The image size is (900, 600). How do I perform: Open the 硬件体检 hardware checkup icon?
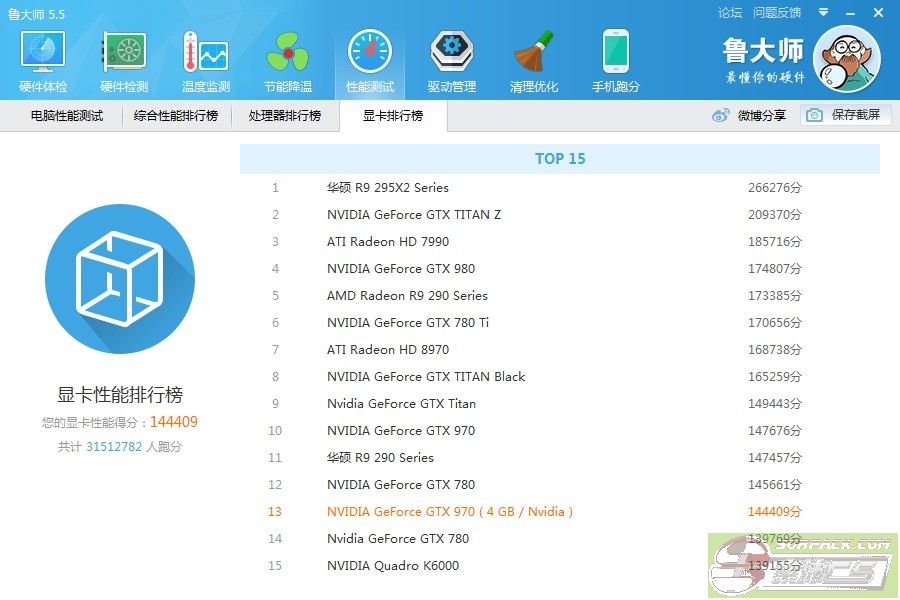(x=42, y=52)
